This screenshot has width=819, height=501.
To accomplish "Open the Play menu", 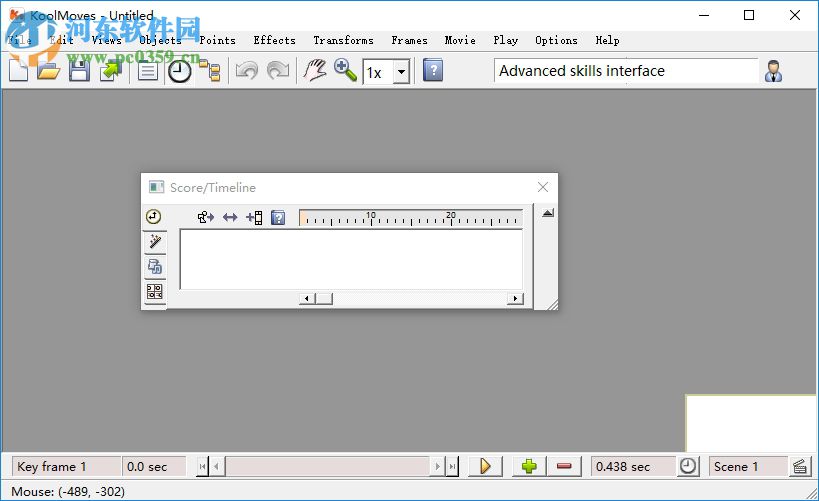I will pos(506,40).
